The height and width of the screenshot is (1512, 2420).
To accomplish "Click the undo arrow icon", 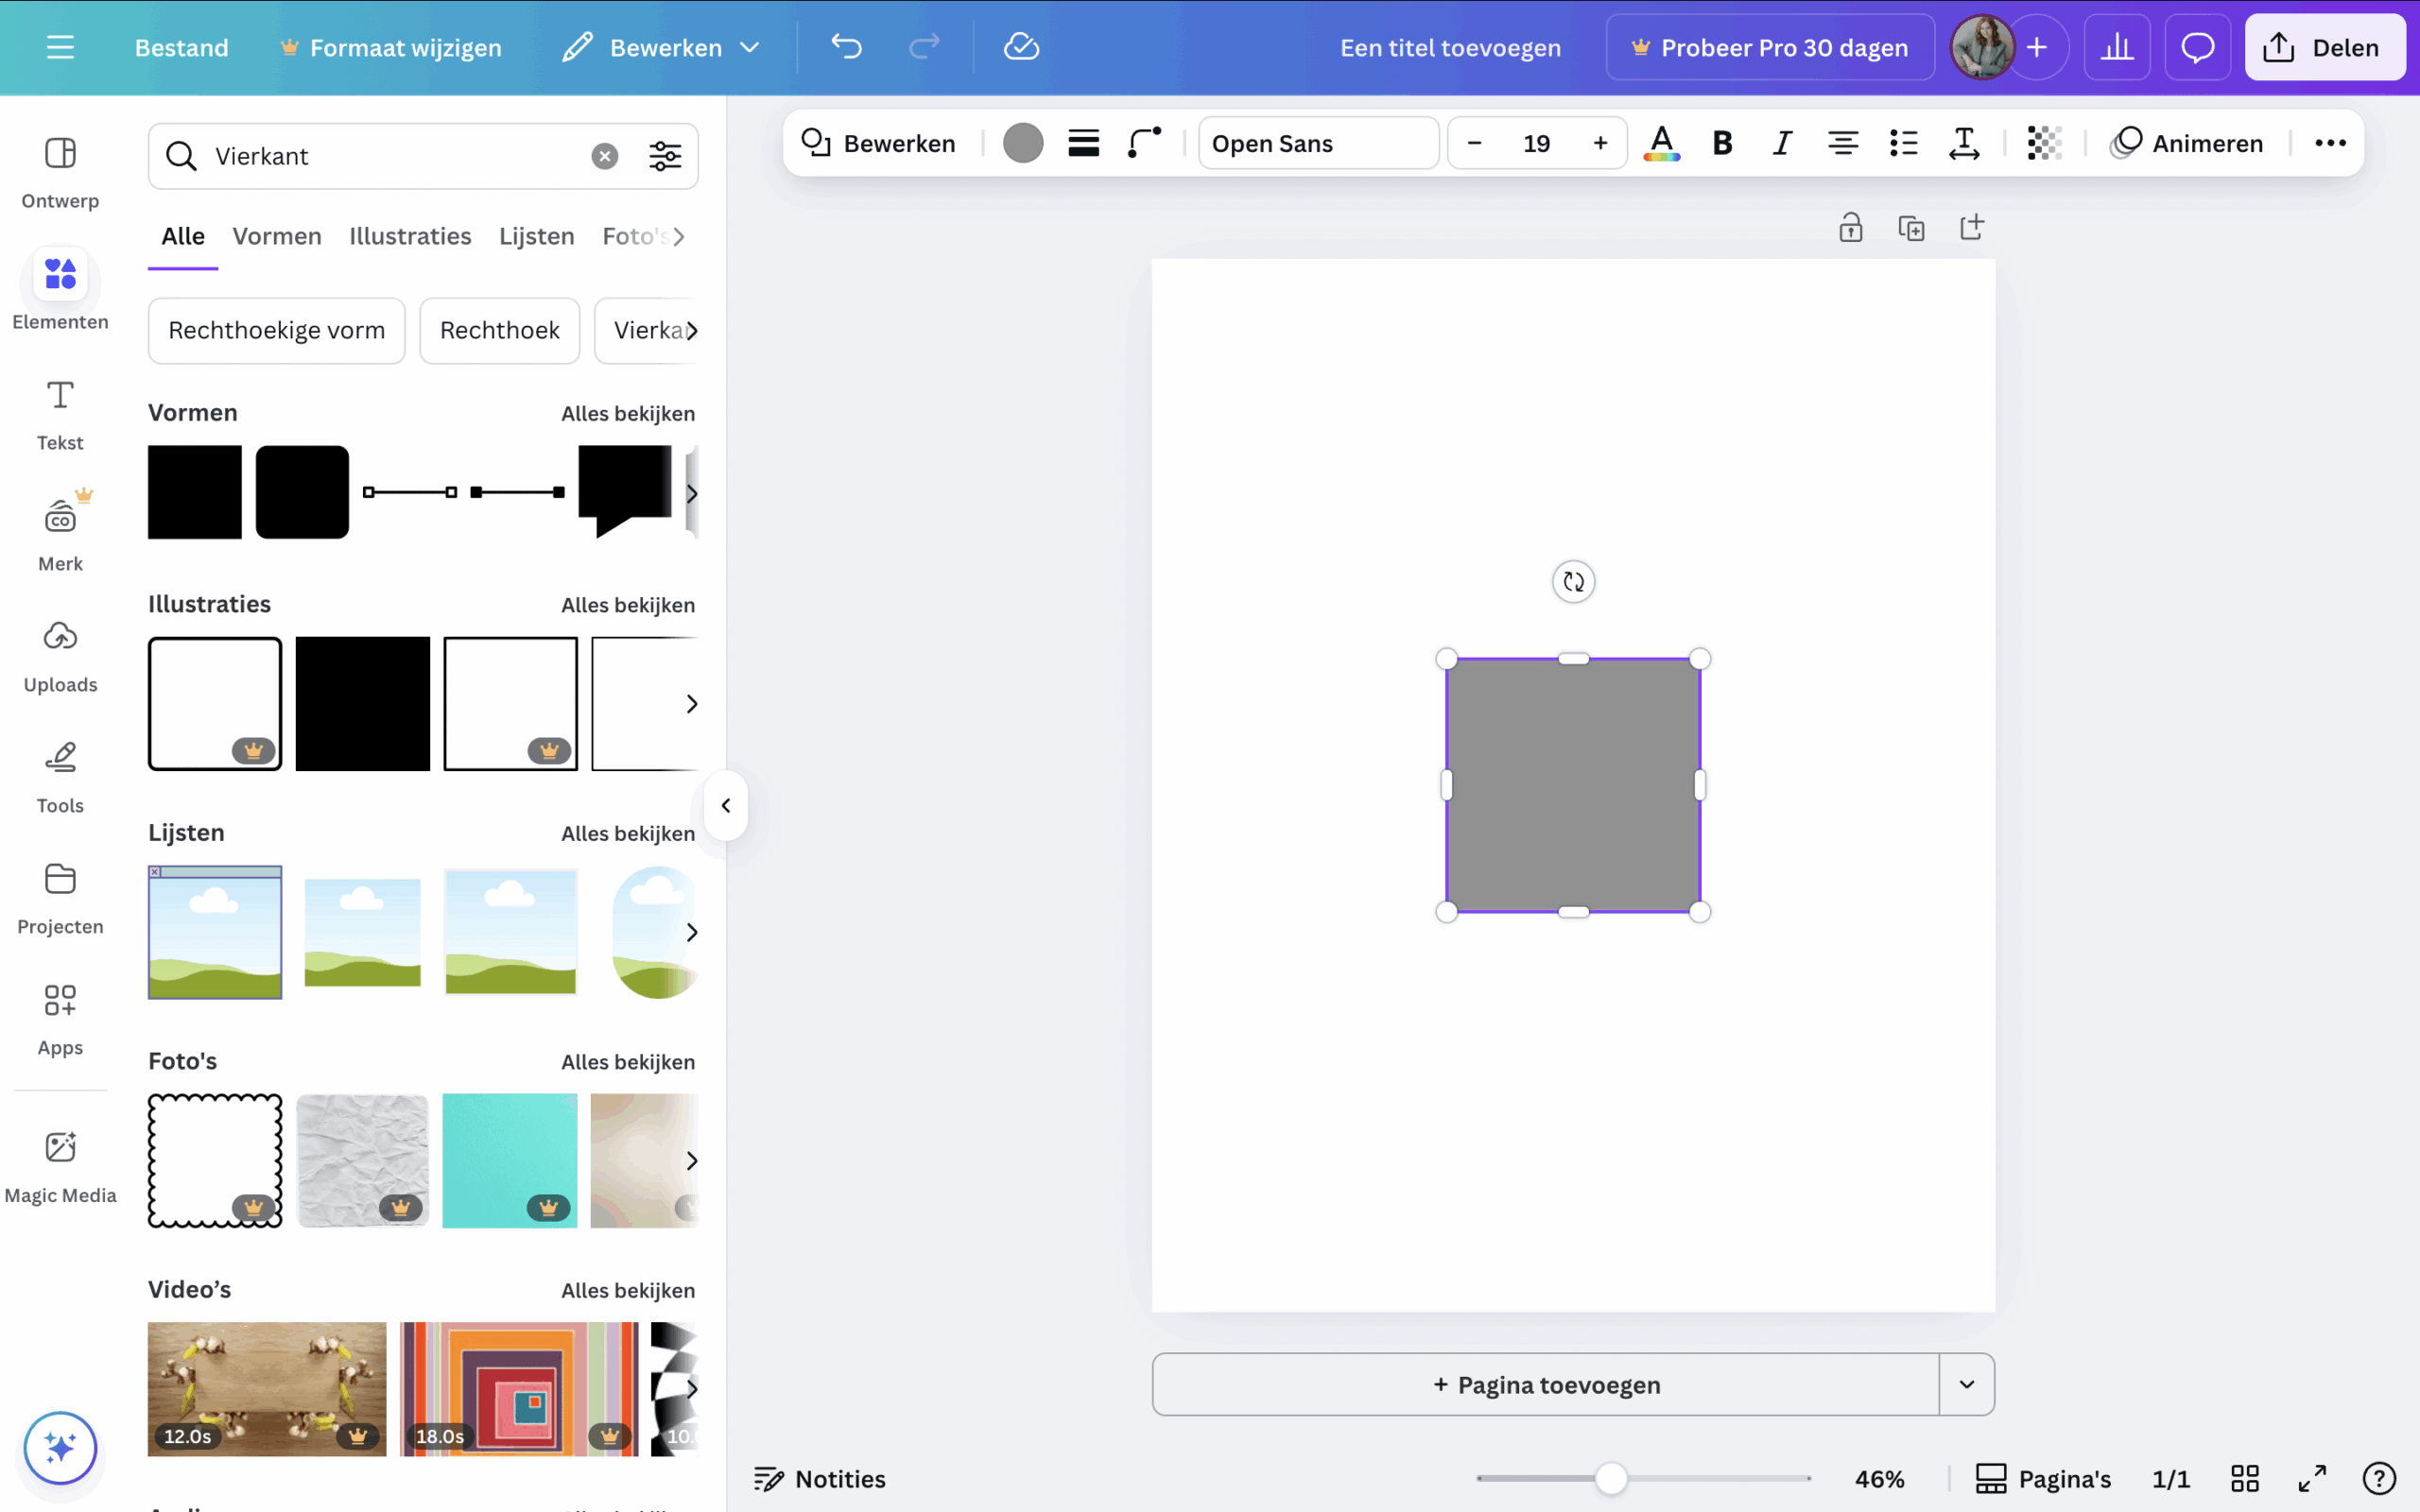I will coord(846,47).
